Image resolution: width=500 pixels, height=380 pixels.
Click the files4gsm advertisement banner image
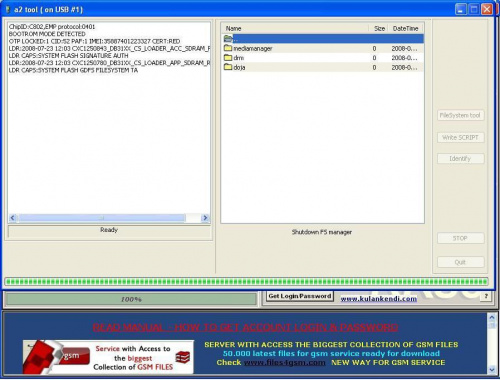(108, 357)
